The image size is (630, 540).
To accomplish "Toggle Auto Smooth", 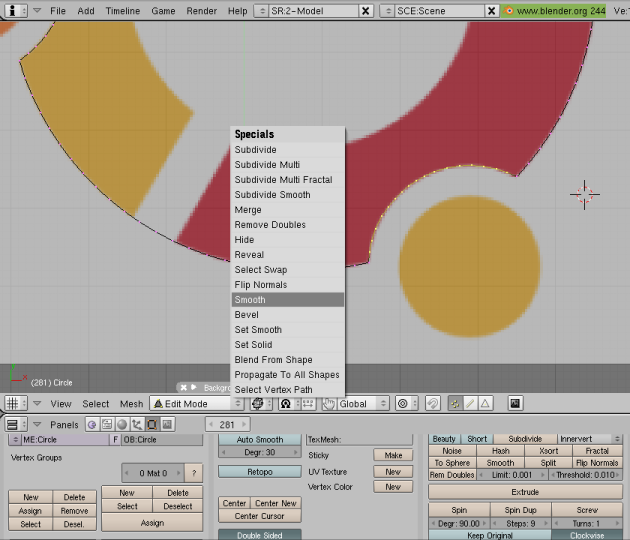I will 260,440.
